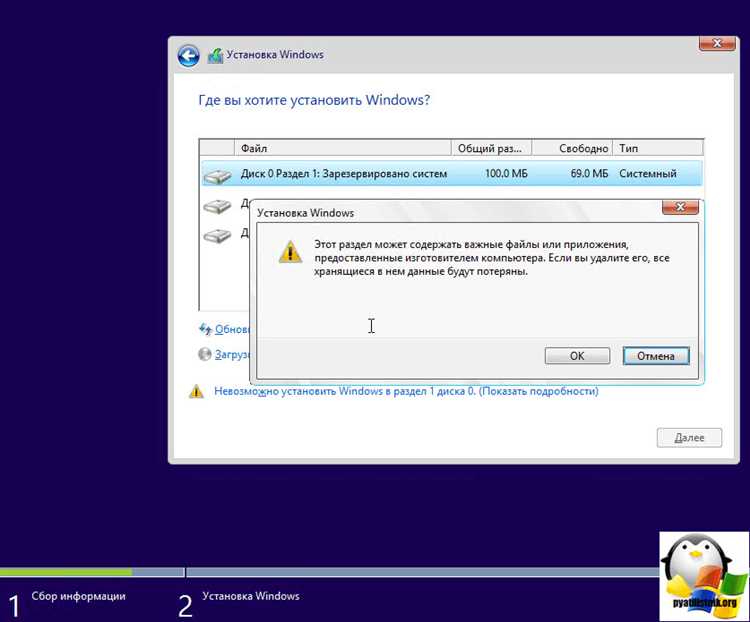This screenshot has width=750, height=622.
Task: Go back with the blue arrow button
Action: [188, 56]
